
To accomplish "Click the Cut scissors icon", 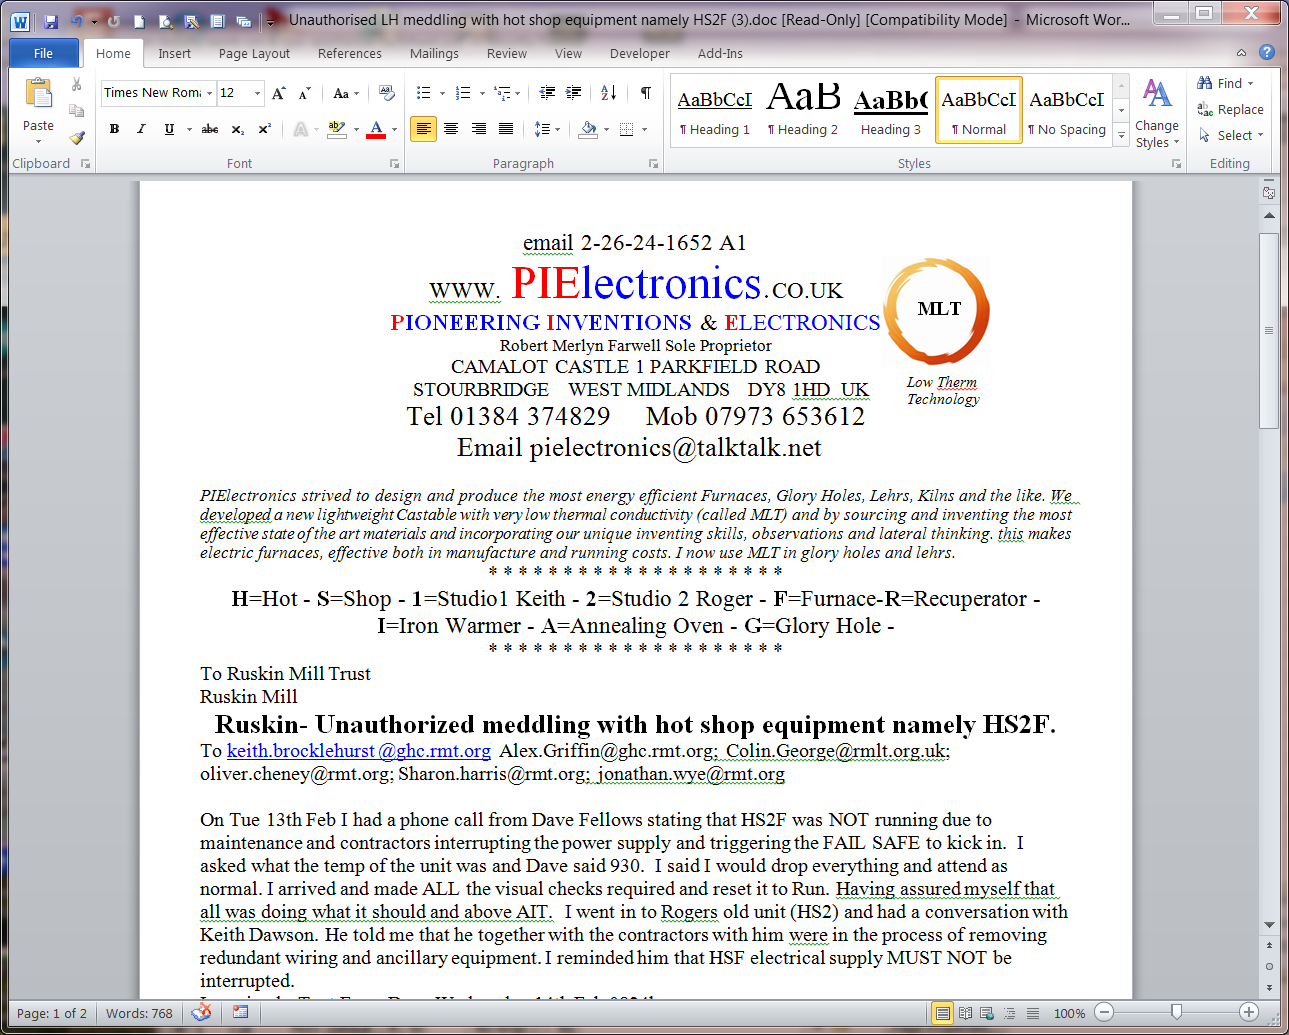I will pos(77,85).
